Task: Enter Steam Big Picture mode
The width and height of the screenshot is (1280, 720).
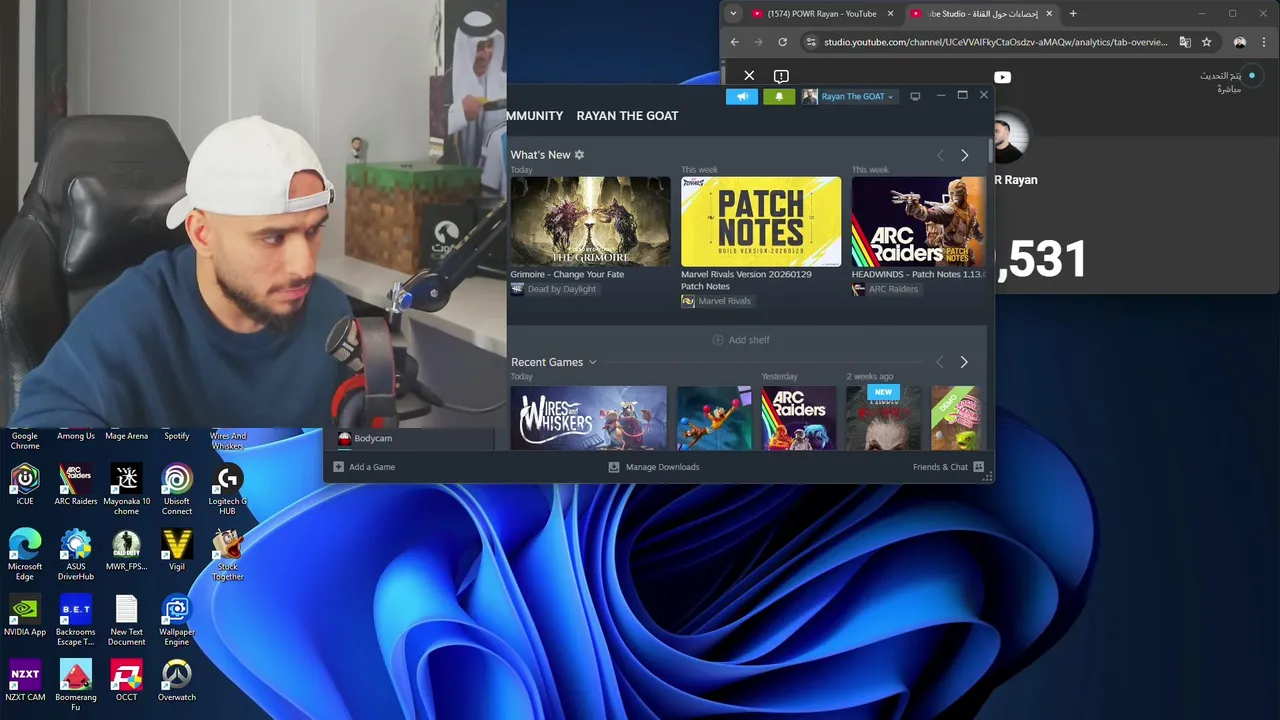Action: tap(915, 96)
